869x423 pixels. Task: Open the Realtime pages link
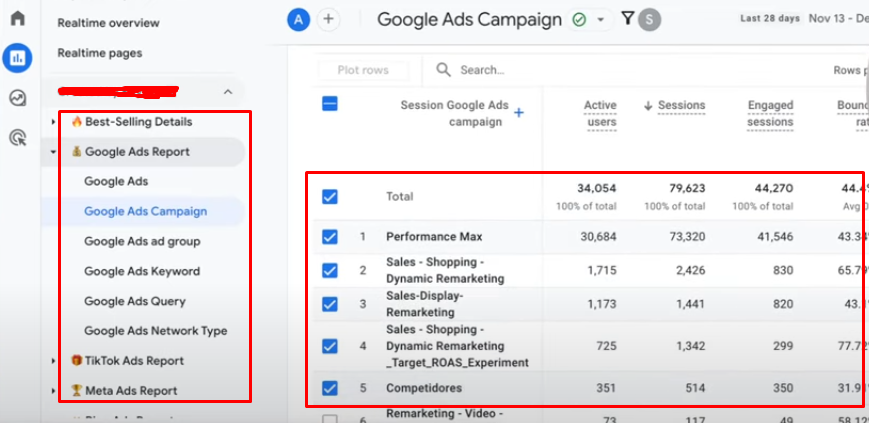99,53
